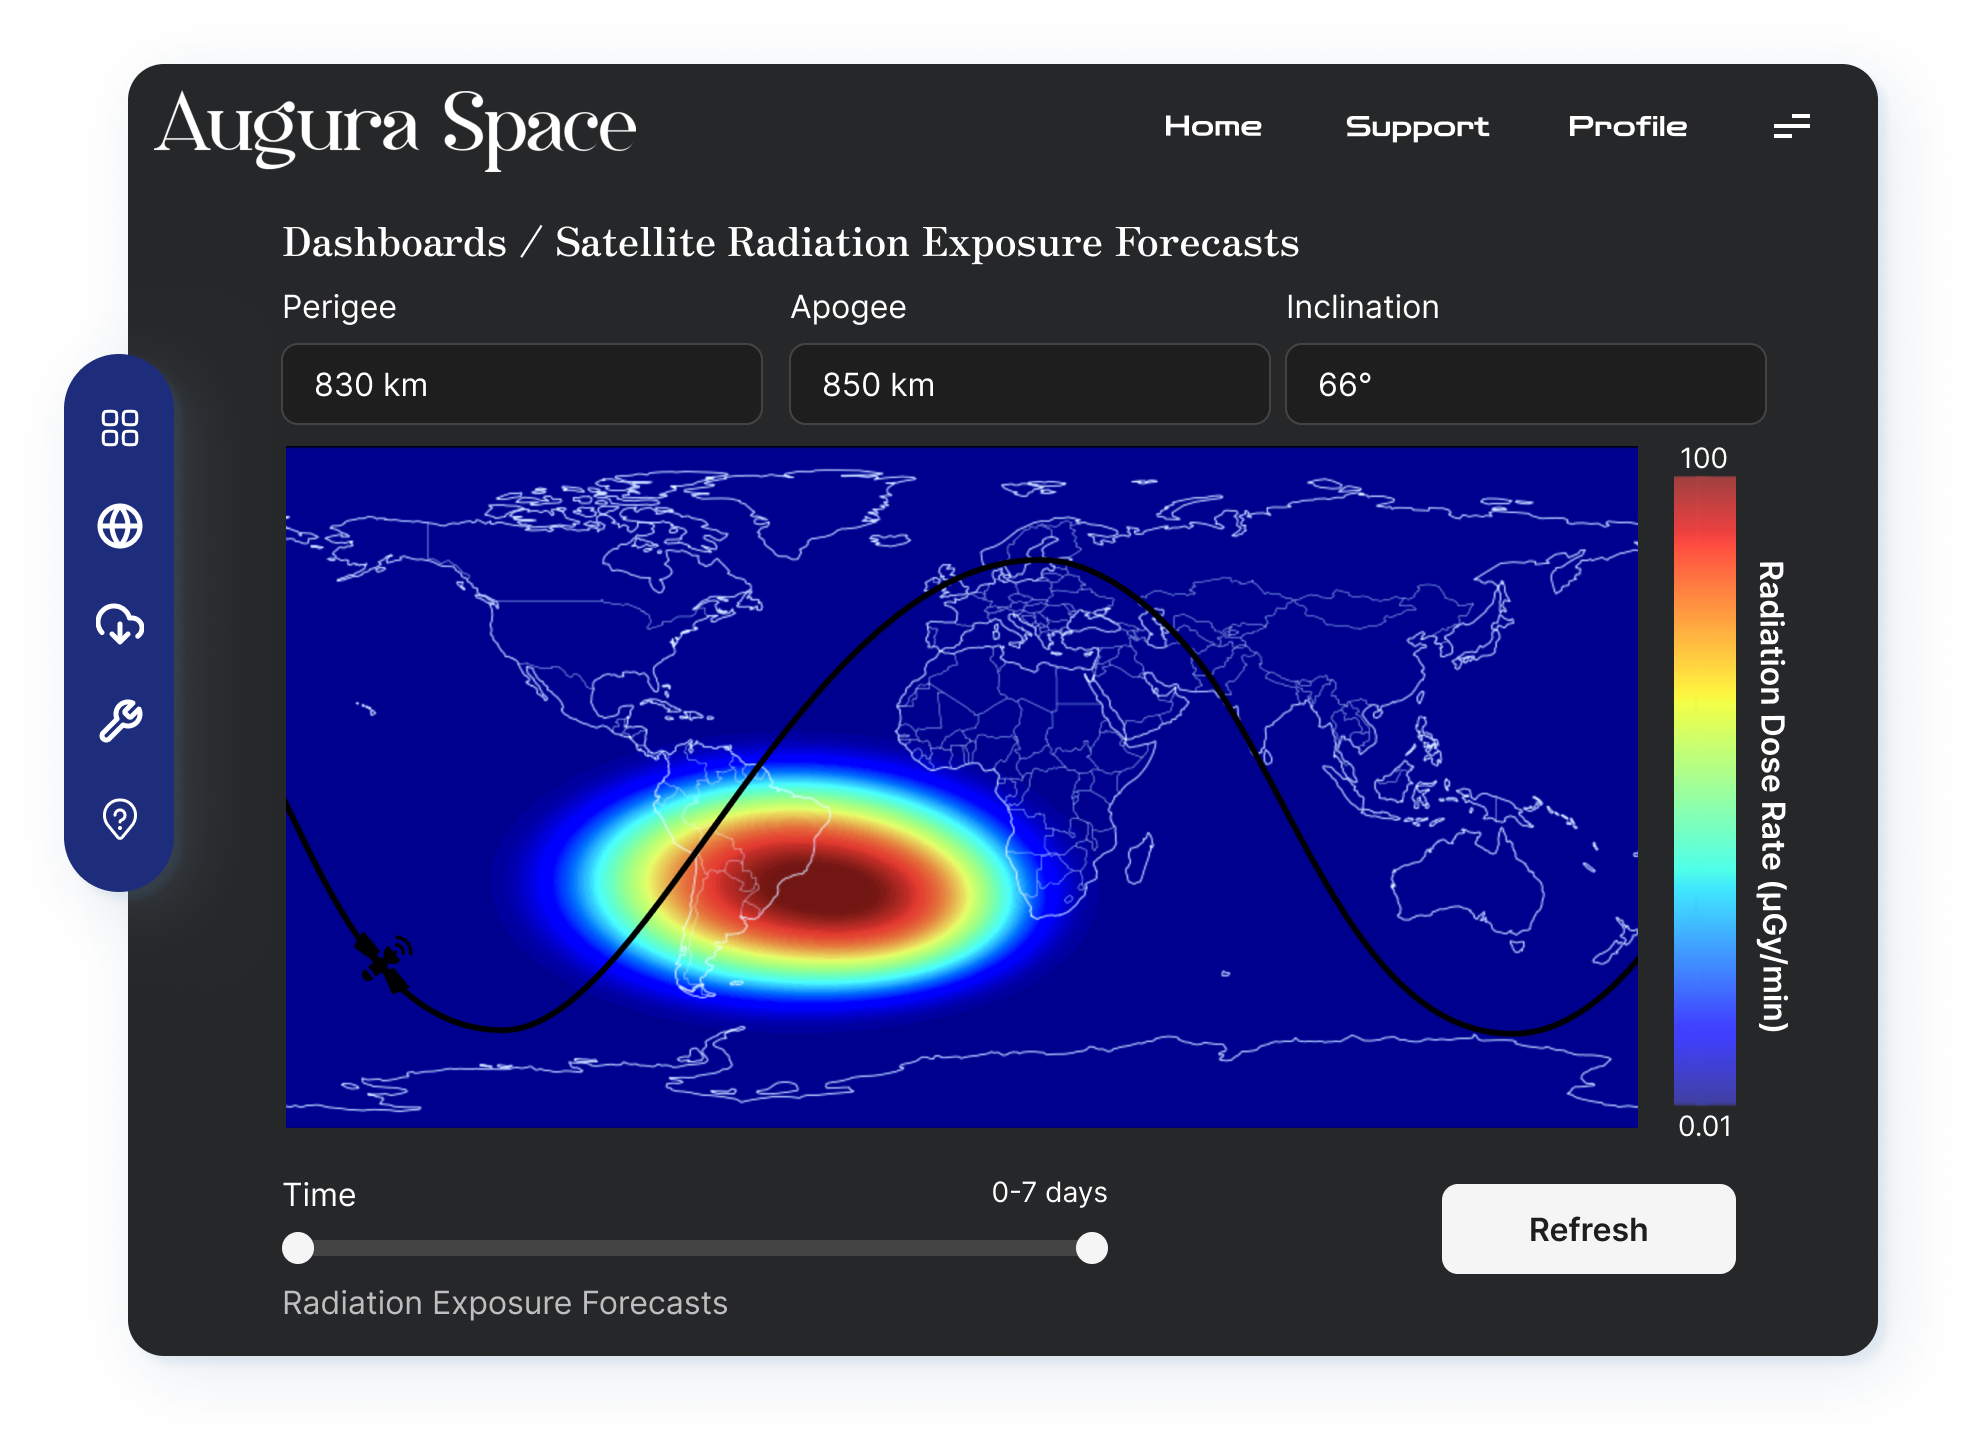1974x1452 pixels.
Task: Click the cloud download sidebar icon
Action: pos(120,624)
